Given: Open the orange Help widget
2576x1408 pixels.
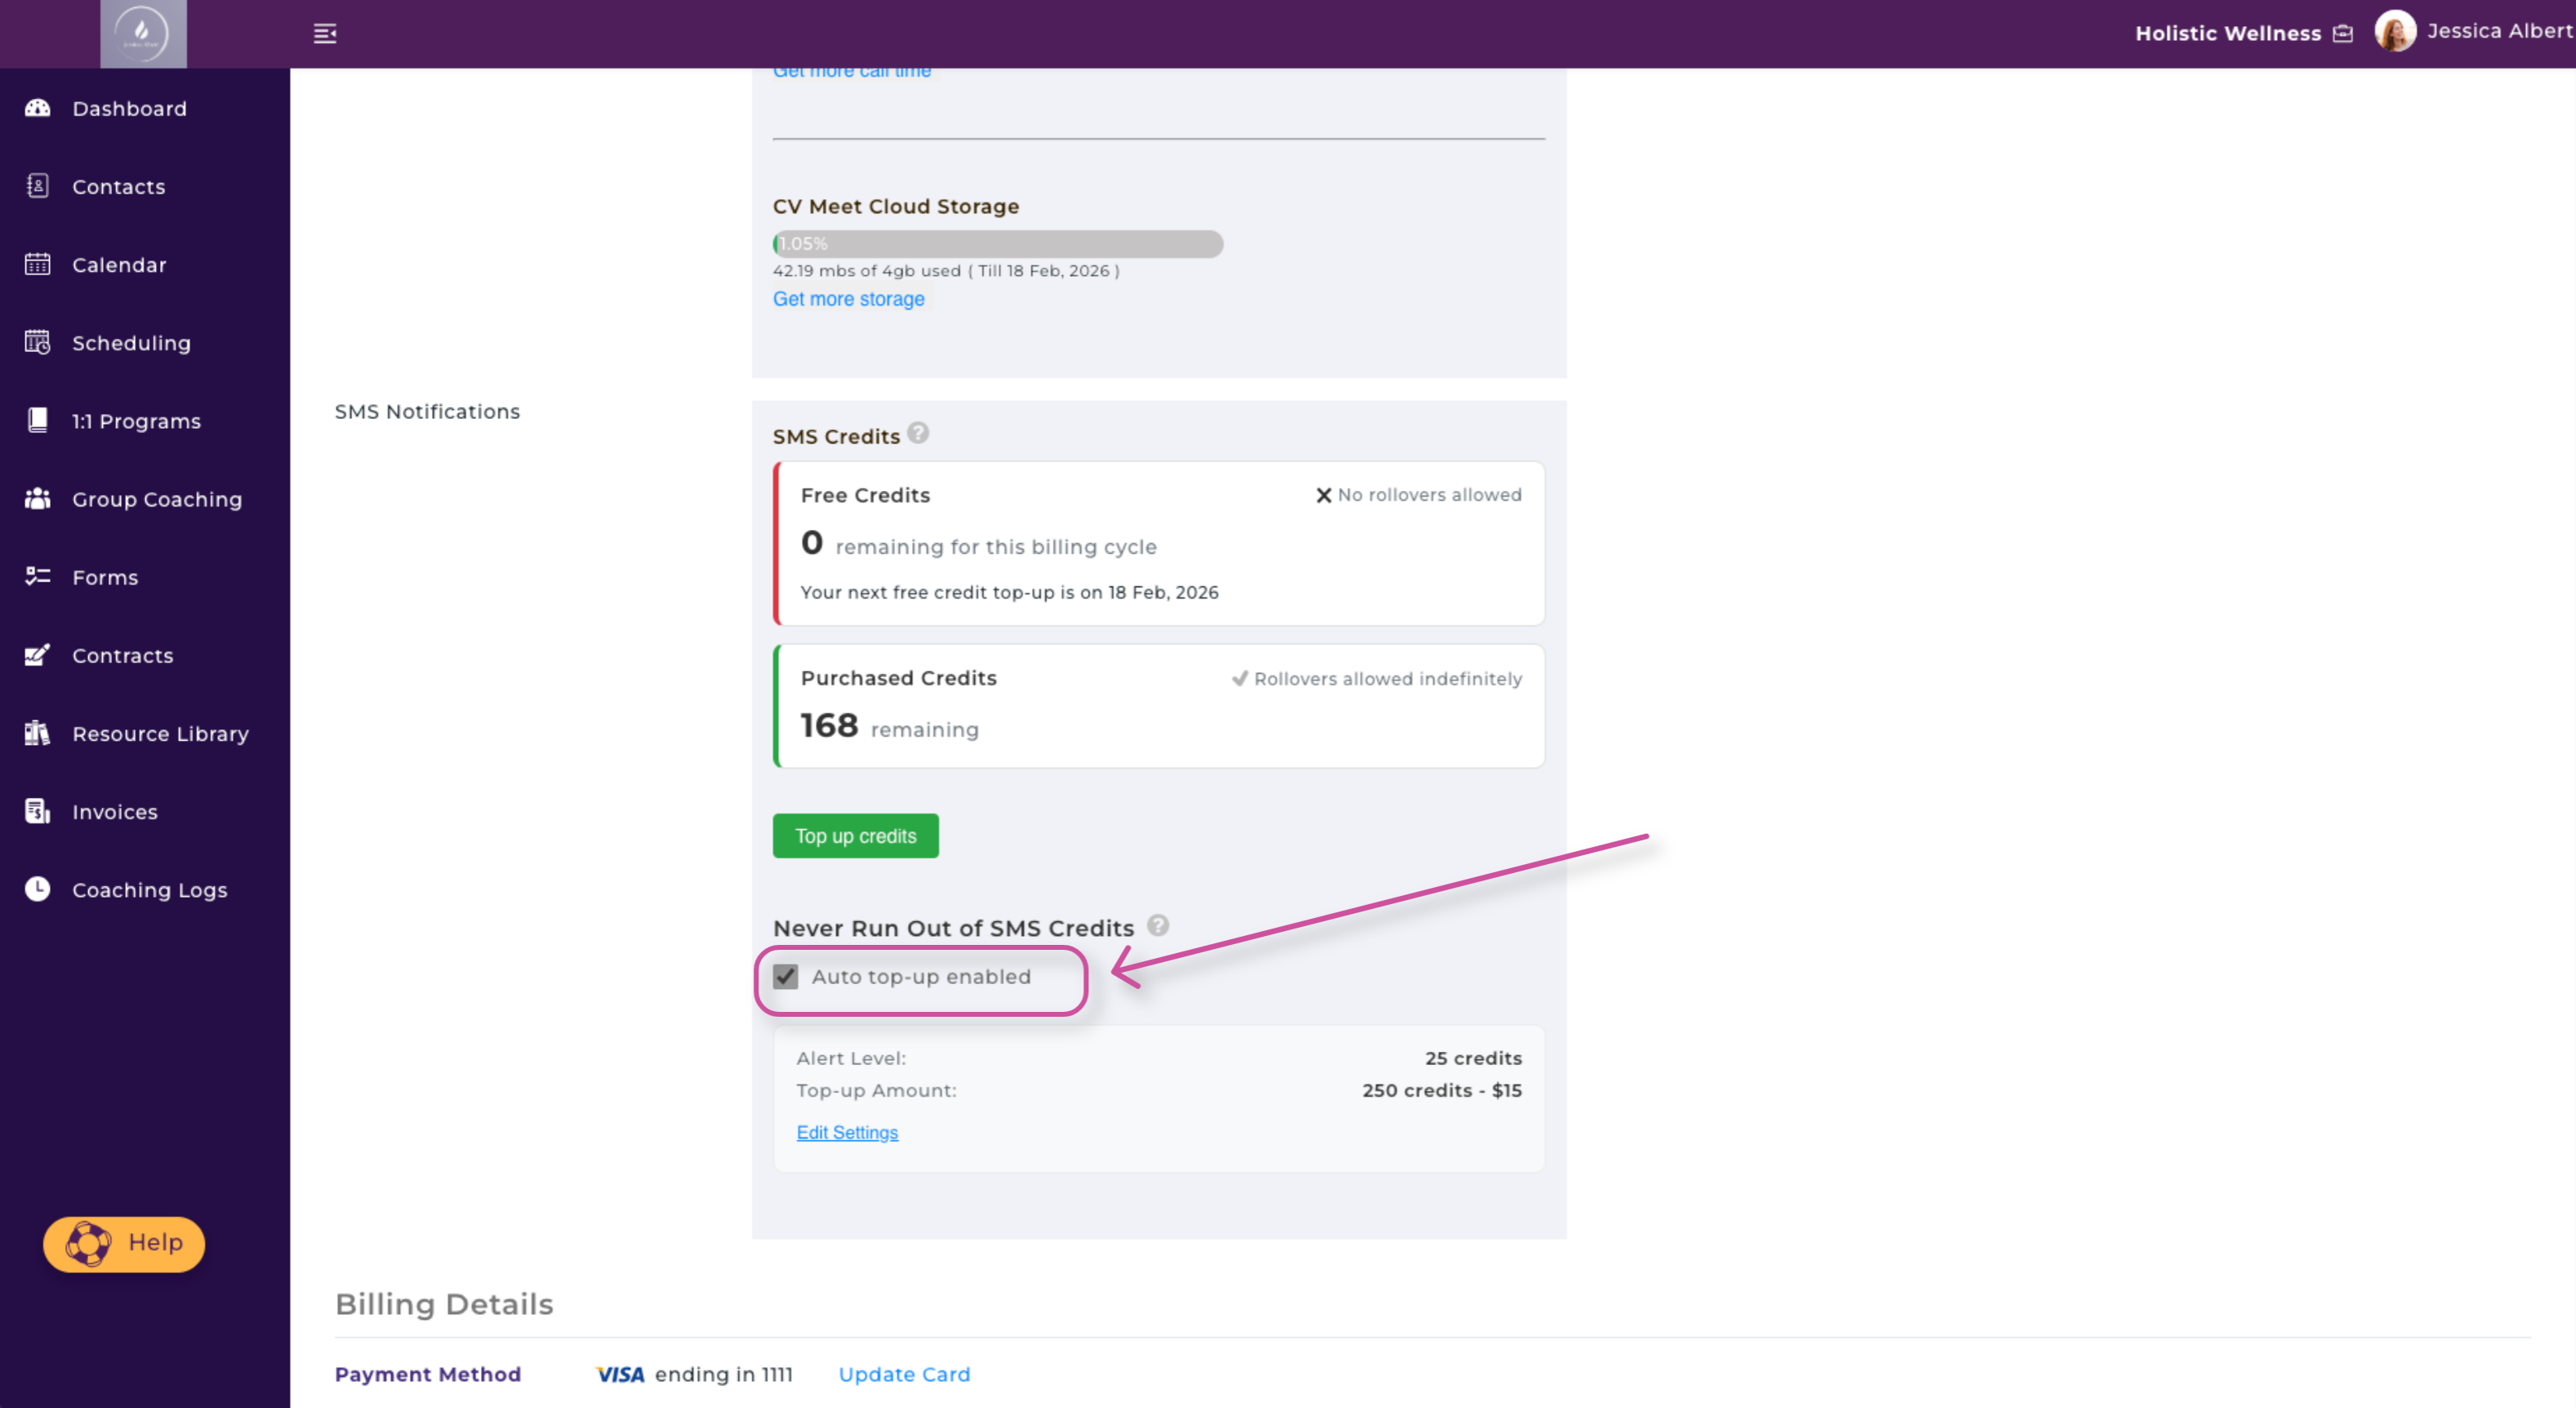Looking at the screenshot, I should click(124, 1243).
